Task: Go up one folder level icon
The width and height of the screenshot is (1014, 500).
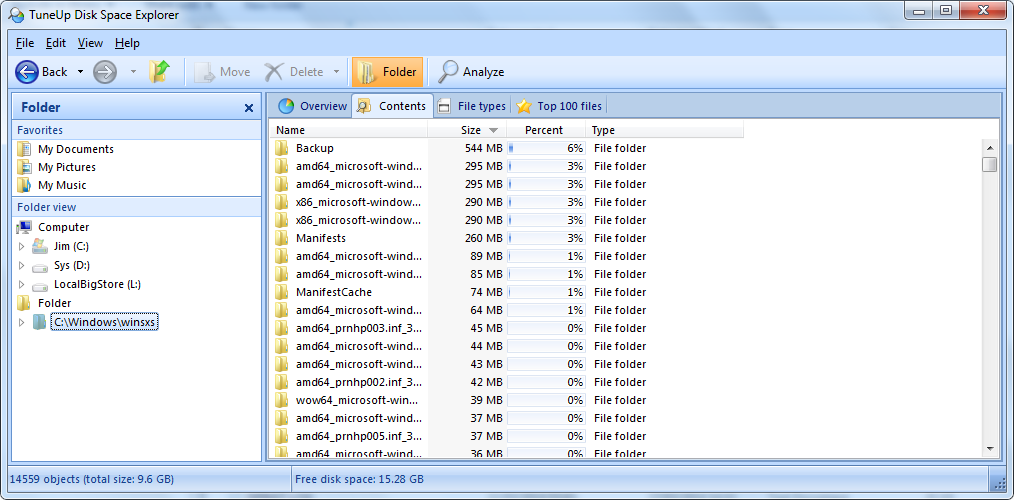Action: click(x=159, y=72)
